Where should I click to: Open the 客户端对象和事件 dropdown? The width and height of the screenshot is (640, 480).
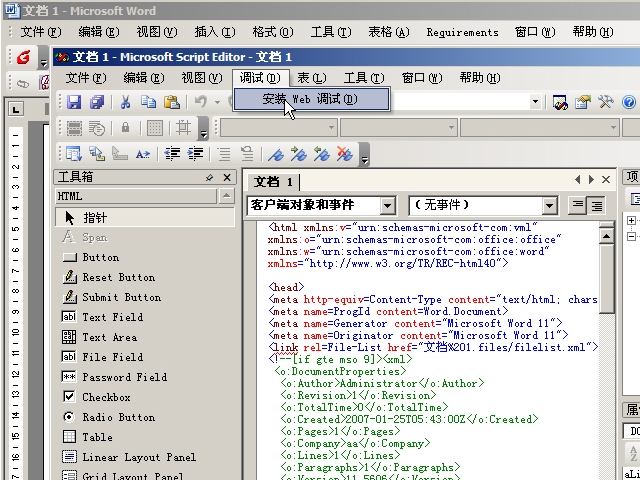pos(387,205)
